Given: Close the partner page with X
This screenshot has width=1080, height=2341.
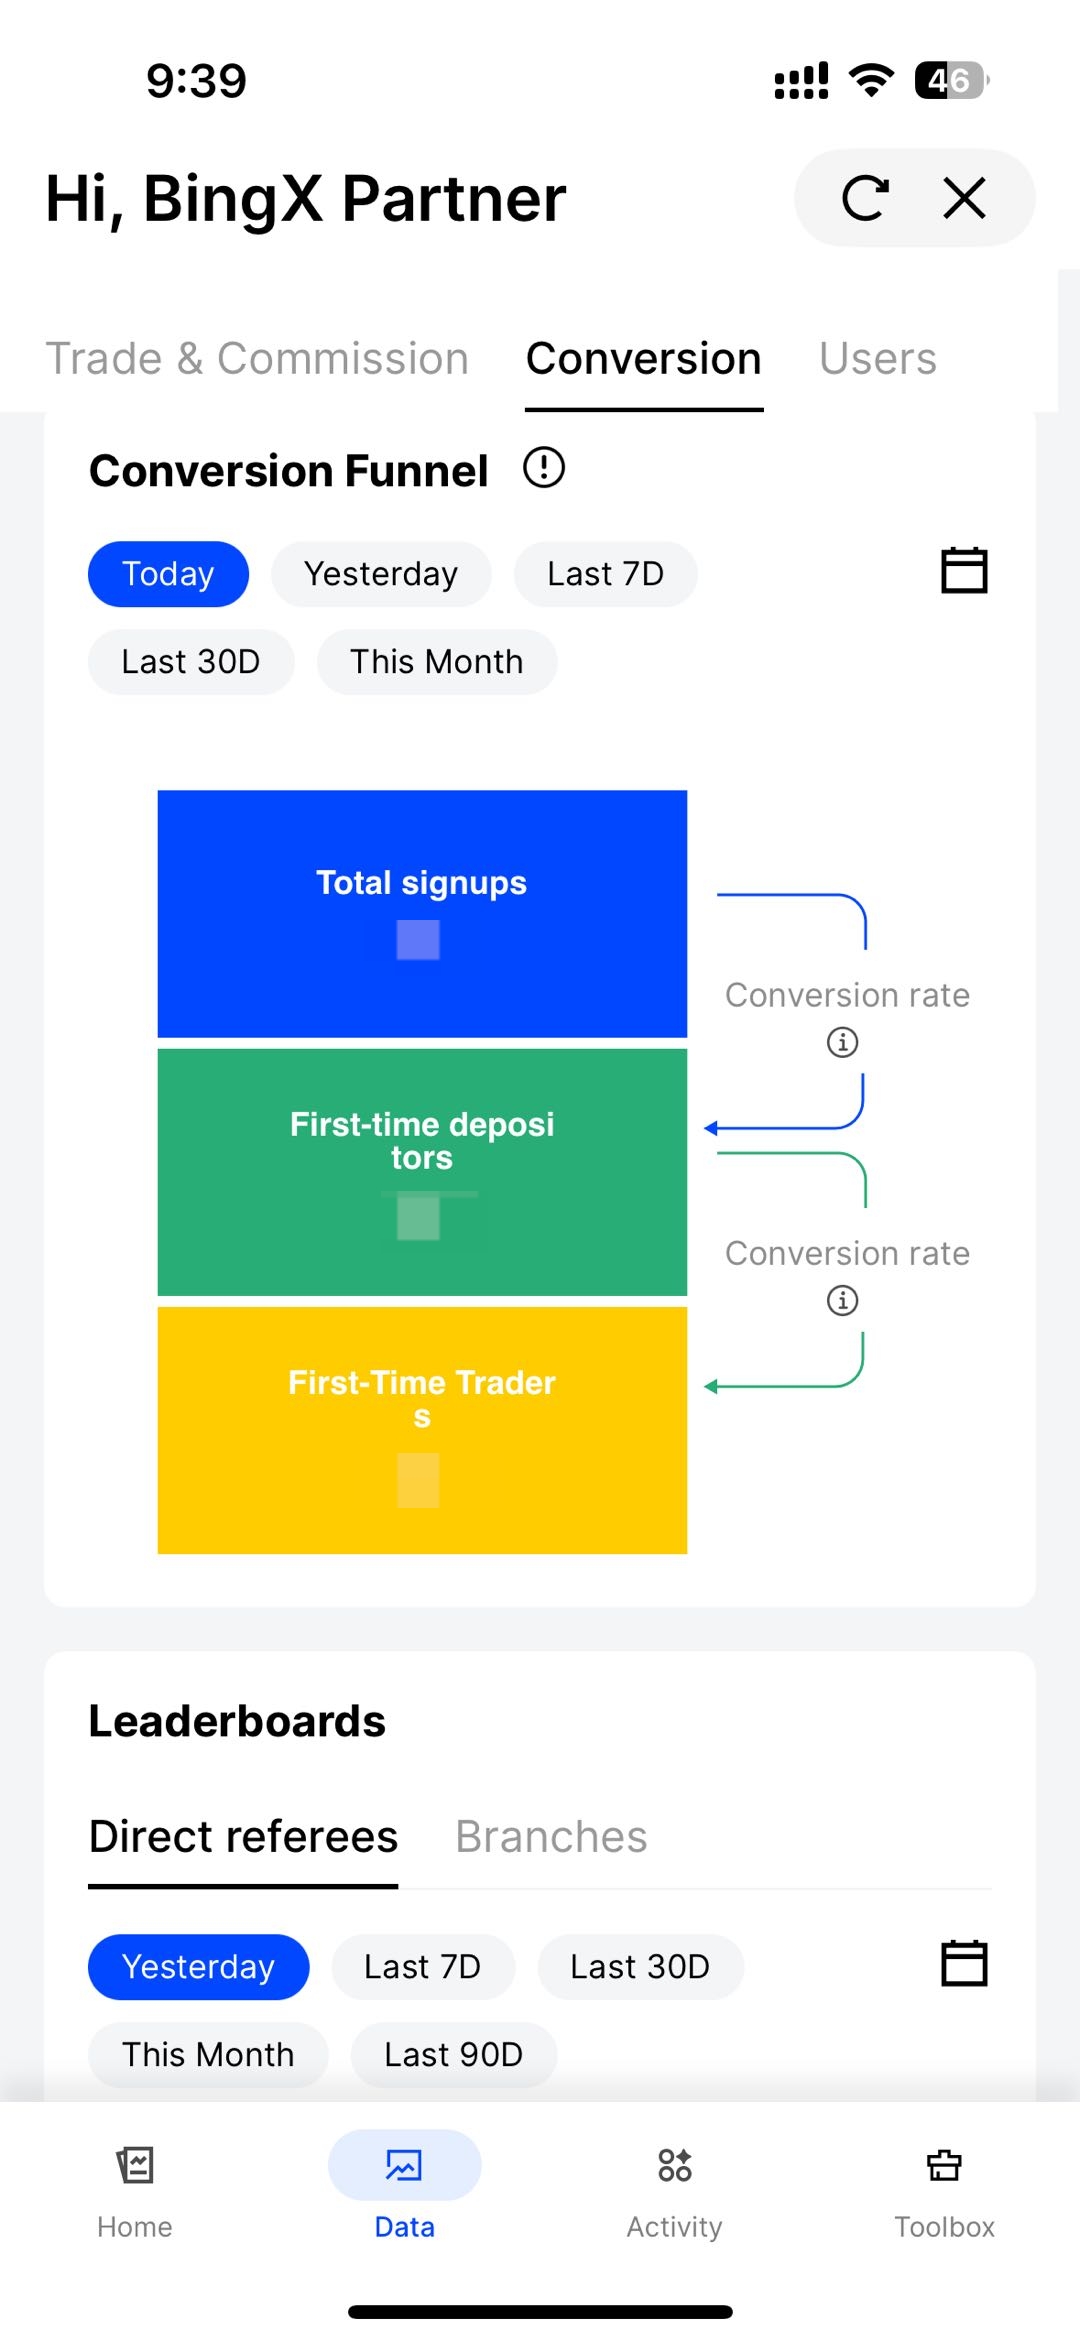Looking at the screenshot, I should click(964, 198).
